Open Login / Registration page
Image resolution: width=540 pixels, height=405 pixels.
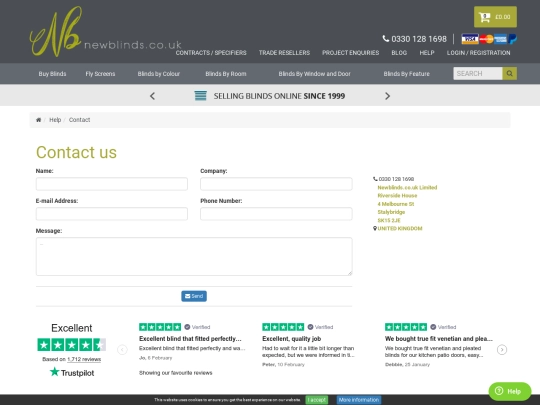coord(478,53)
